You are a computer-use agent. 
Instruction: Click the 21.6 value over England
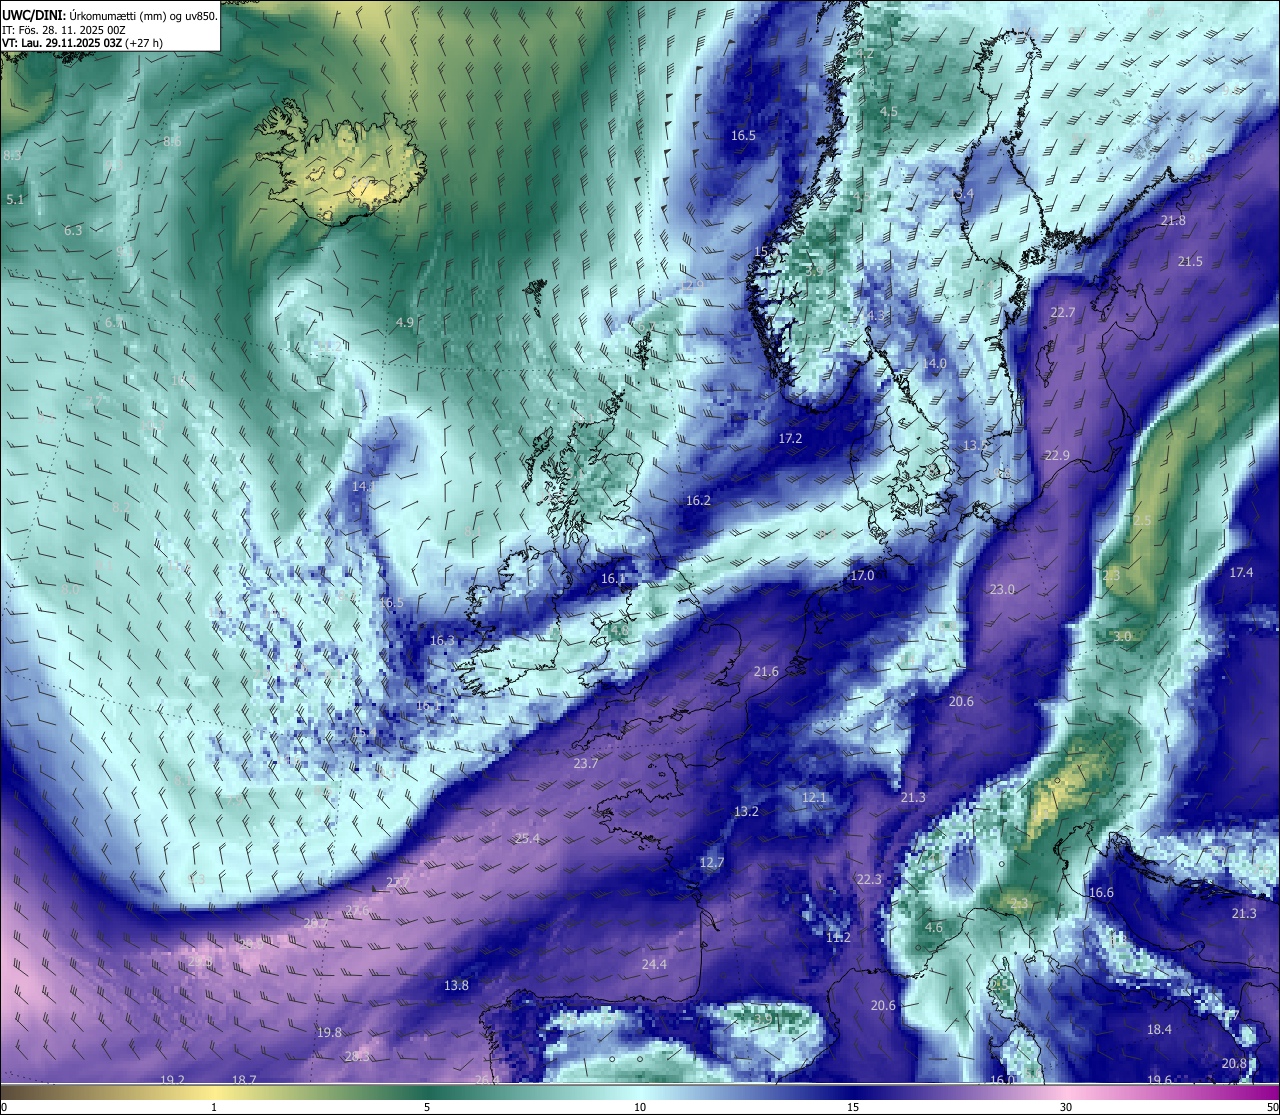pyautogui.click(x=766, y=671)
